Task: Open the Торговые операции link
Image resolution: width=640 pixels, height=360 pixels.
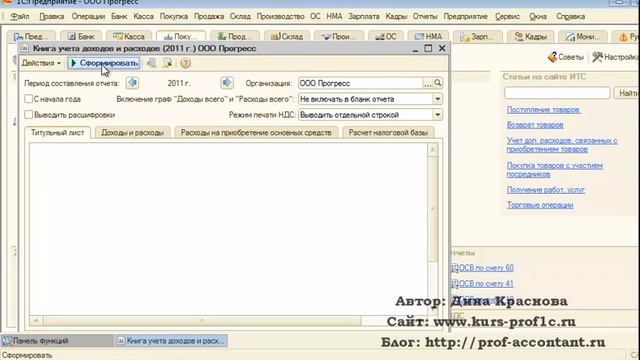Action: point(540,205)
